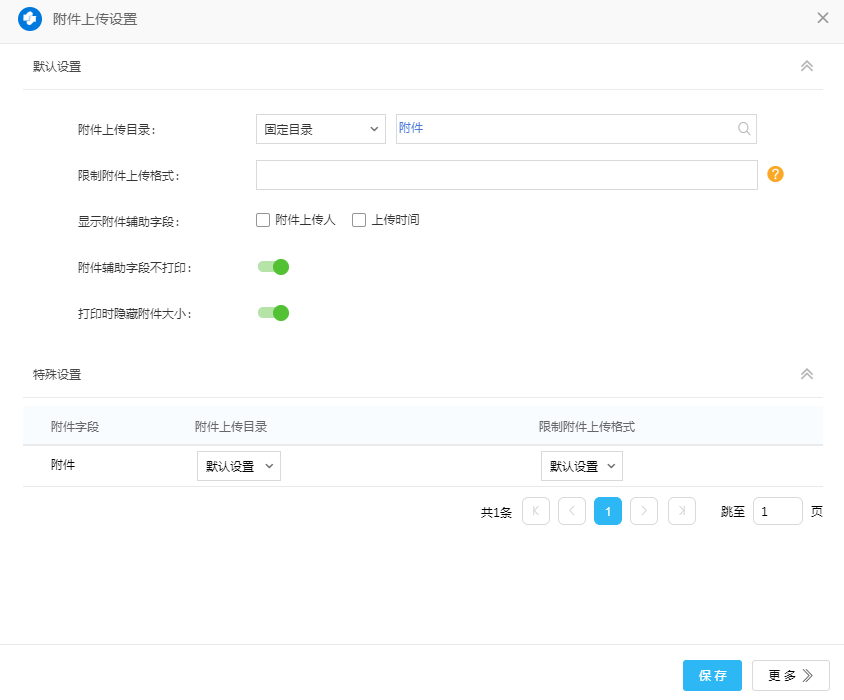The height and width of the screenshot is (700, 844).
Task: Collapse the 默认设置 section
Action: [x=807, y=67]
